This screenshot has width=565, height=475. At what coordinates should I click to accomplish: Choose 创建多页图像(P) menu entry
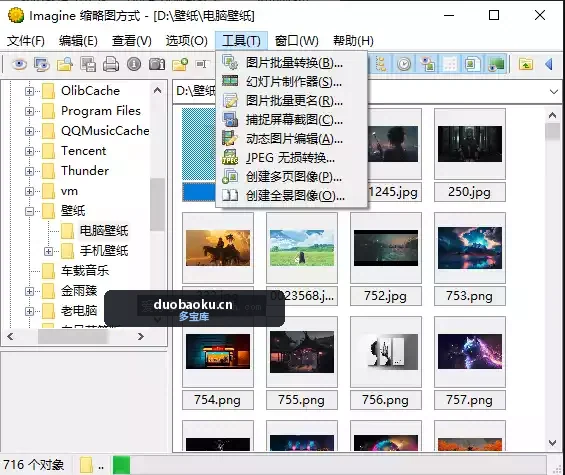[x=291, y=177]
